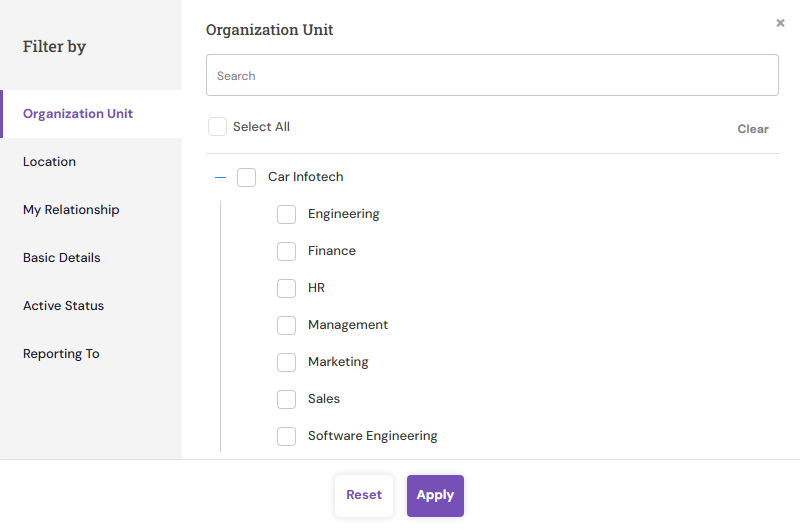The image size is (800, 530).
Task: Check the Marketing checkbox
Action: coord(286,362)
